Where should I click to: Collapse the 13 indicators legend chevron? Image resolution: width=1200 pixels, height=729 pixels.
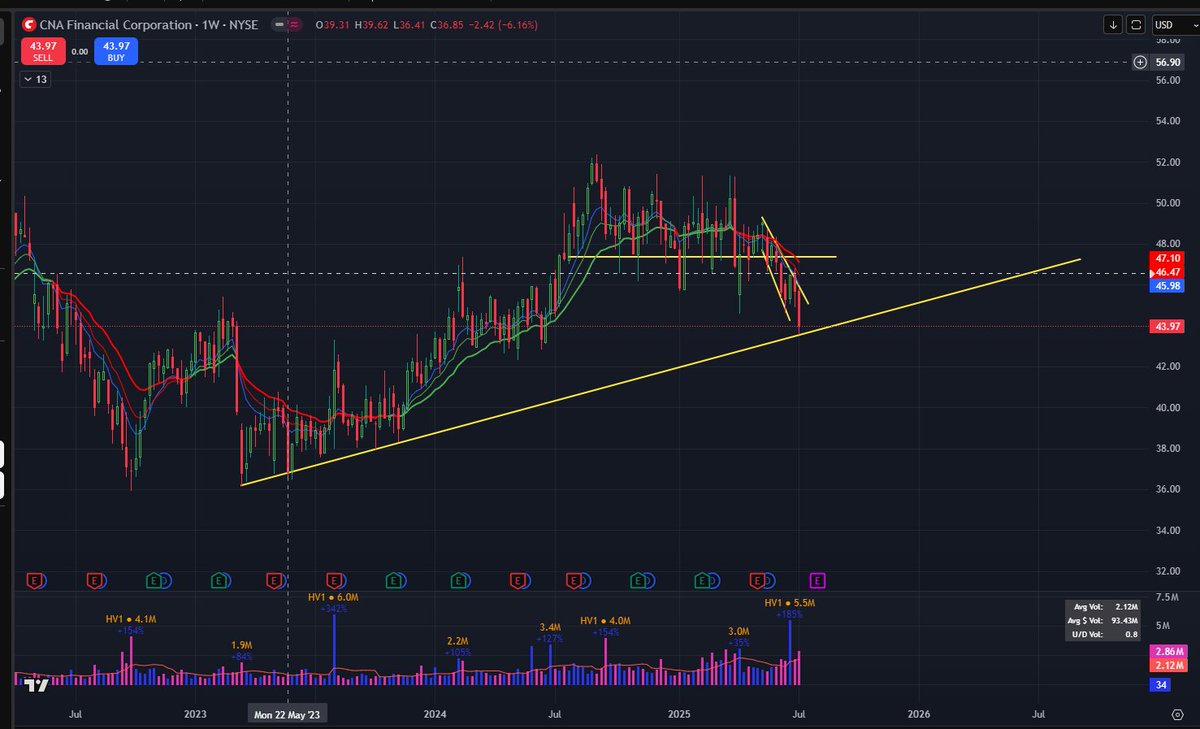pos(36,79)
